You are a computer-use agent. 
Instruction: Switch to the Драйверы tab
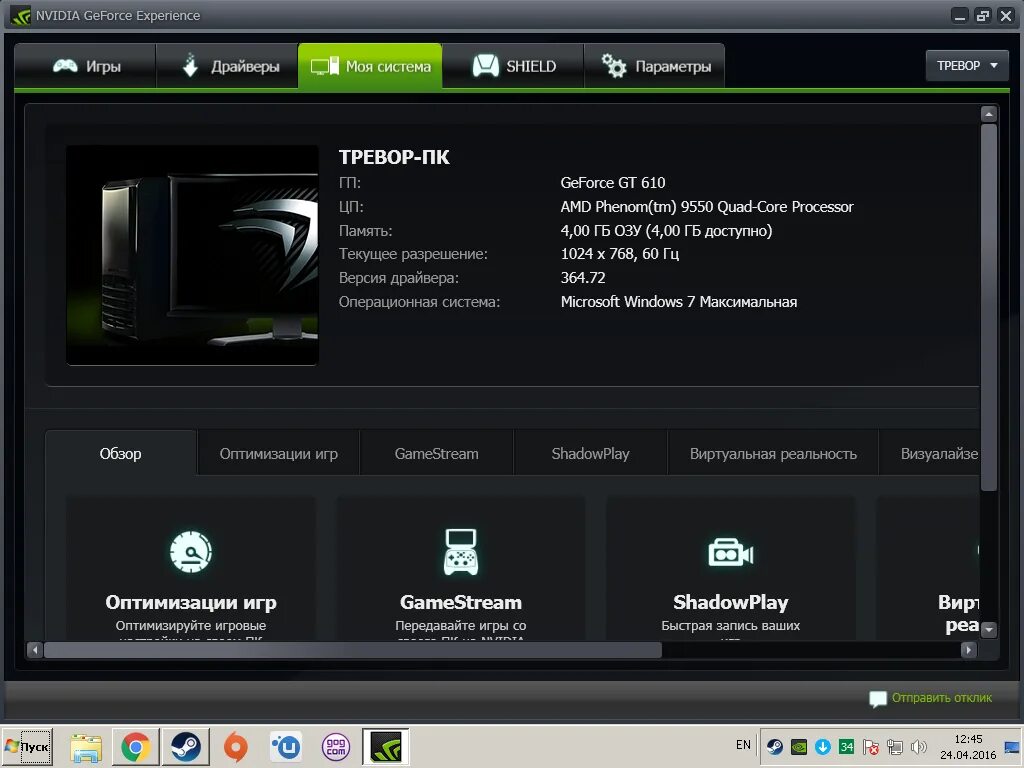tap(228, 66)
